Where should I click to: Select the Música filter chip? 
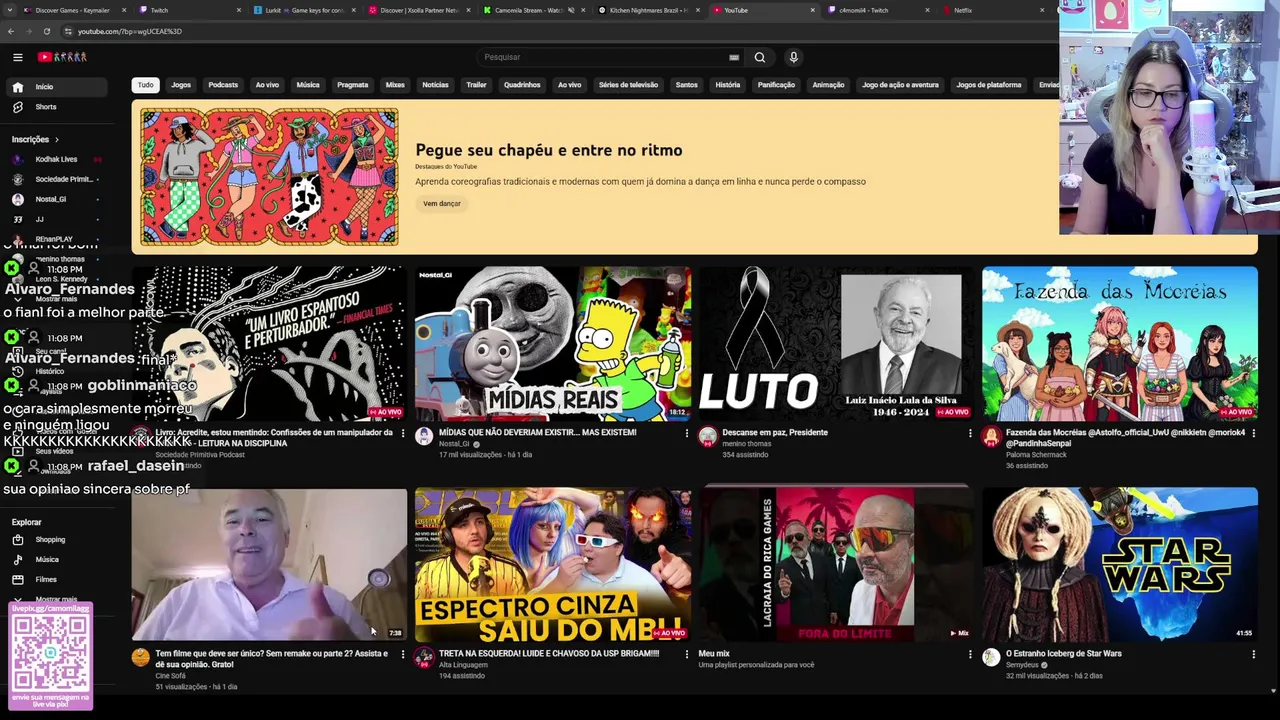click(x=308, y=85)
